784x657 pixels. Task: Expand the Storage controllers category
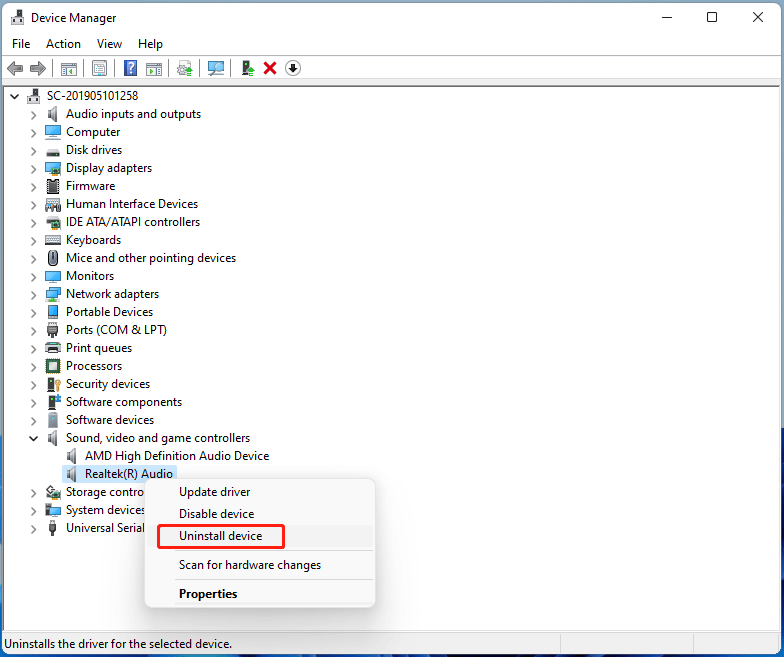point(34,492)
